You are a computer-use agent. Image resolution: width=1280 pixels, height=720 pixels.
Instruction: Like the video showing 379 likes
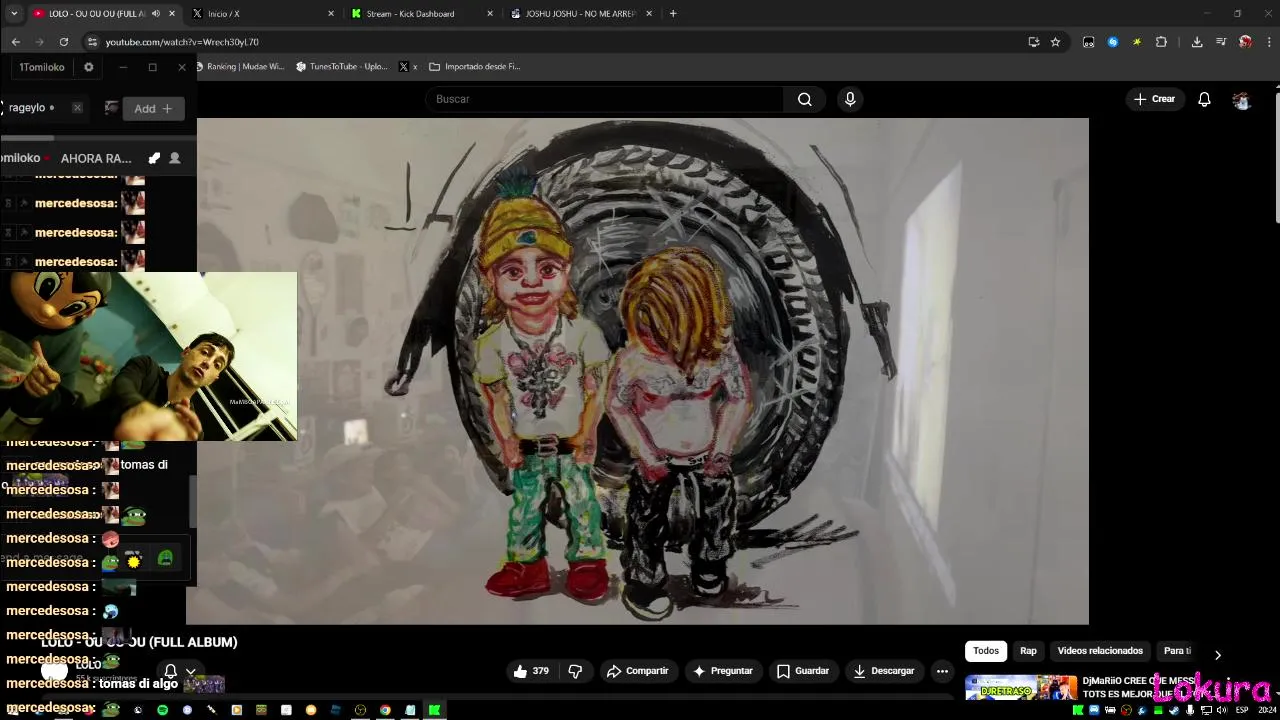point(530,671)
